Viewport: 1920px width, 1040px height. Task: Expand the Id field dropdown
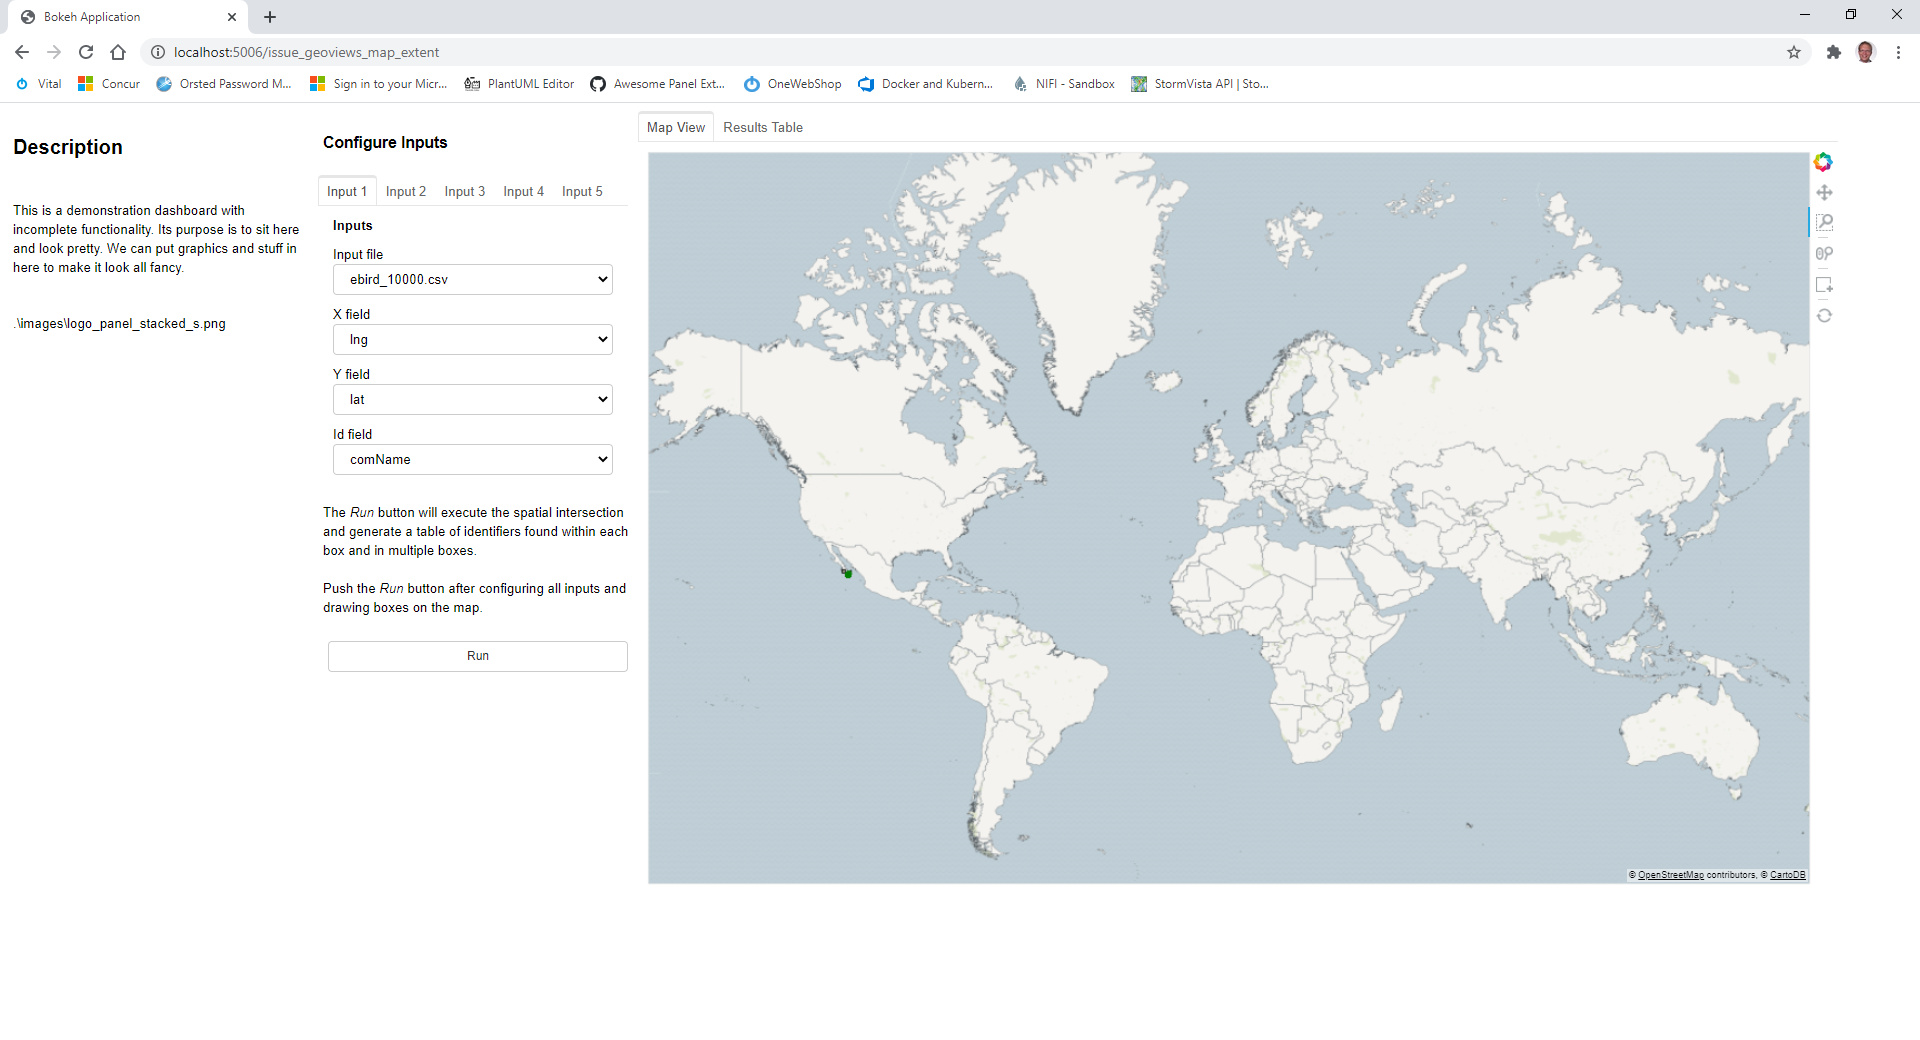coord(472,459)
